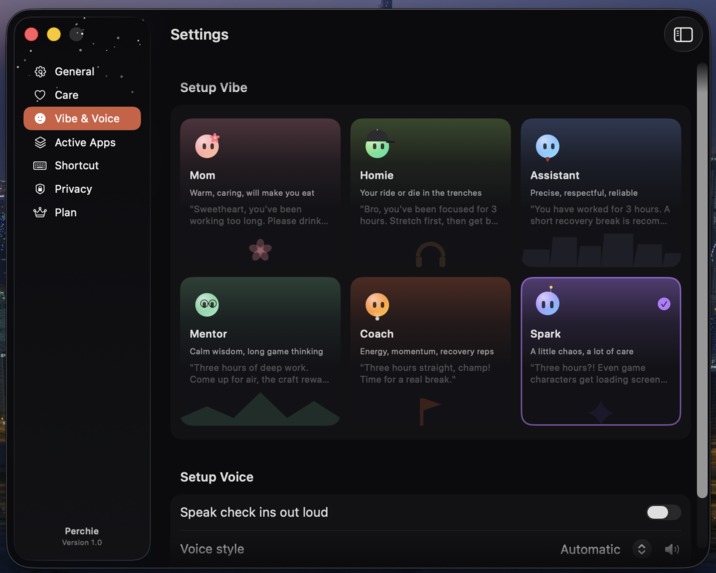
Task: Open the Voice style Automatic dropdown
Action: 604,549
